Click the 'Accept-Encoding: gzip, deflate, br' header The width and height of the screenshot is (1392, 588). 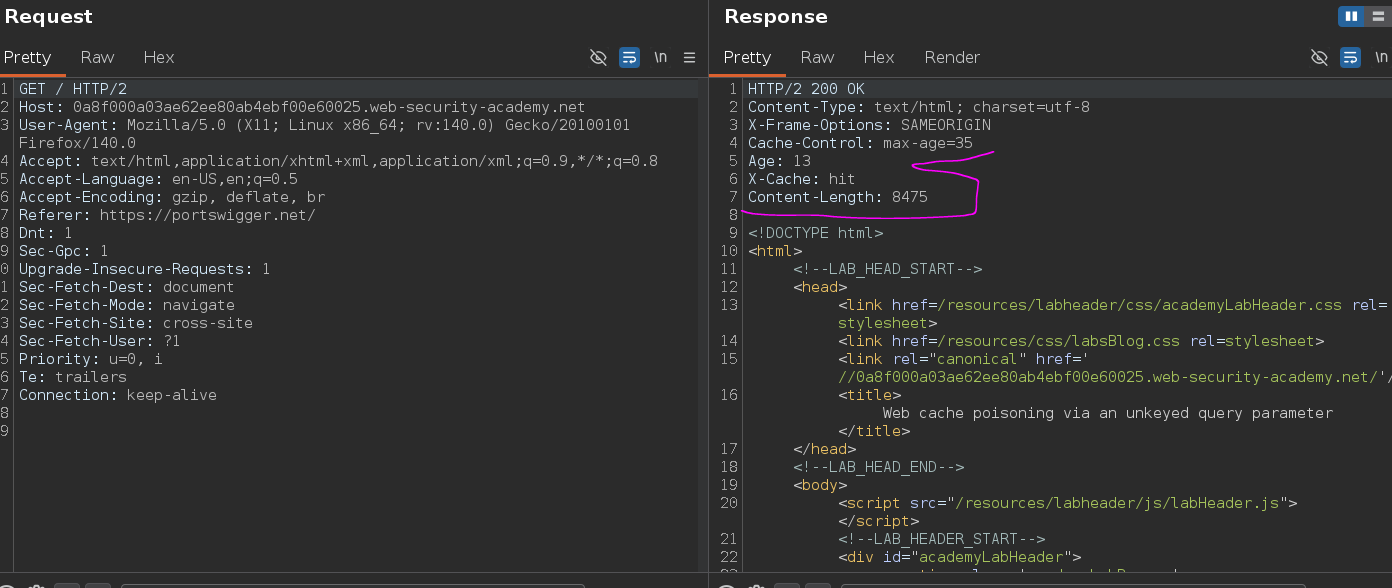point(172,197)
